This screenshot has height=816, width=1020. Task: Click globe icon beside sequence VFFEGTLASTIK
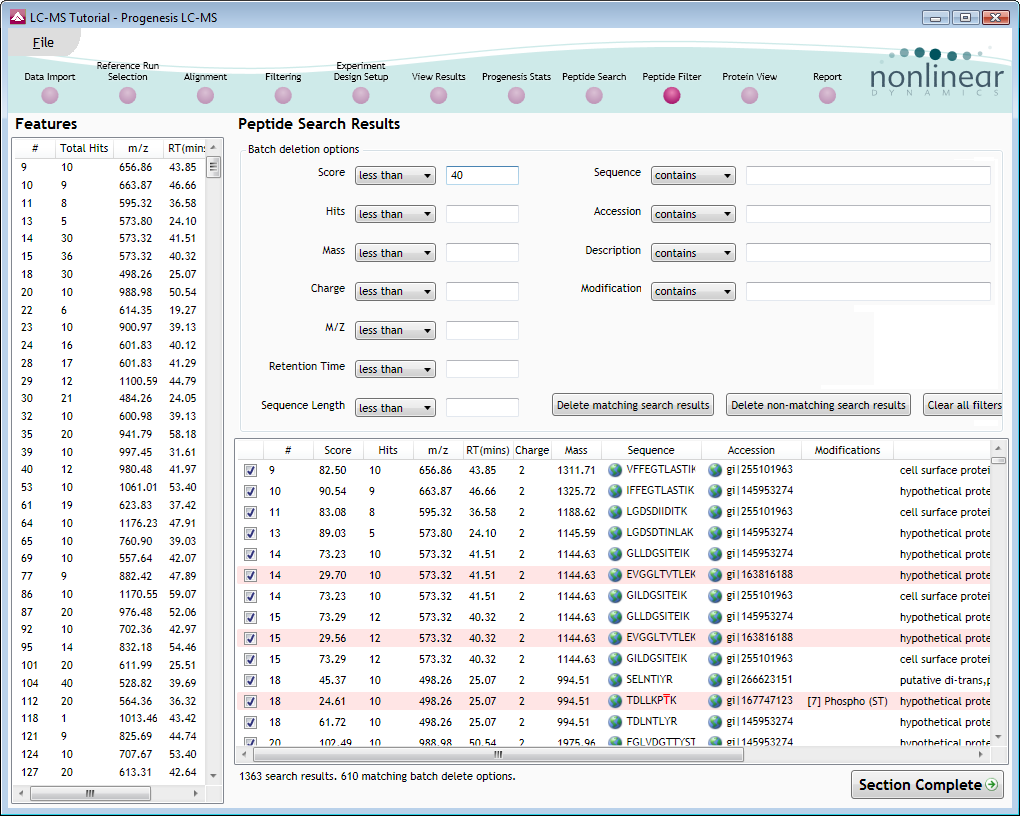[x=615, y=470]
